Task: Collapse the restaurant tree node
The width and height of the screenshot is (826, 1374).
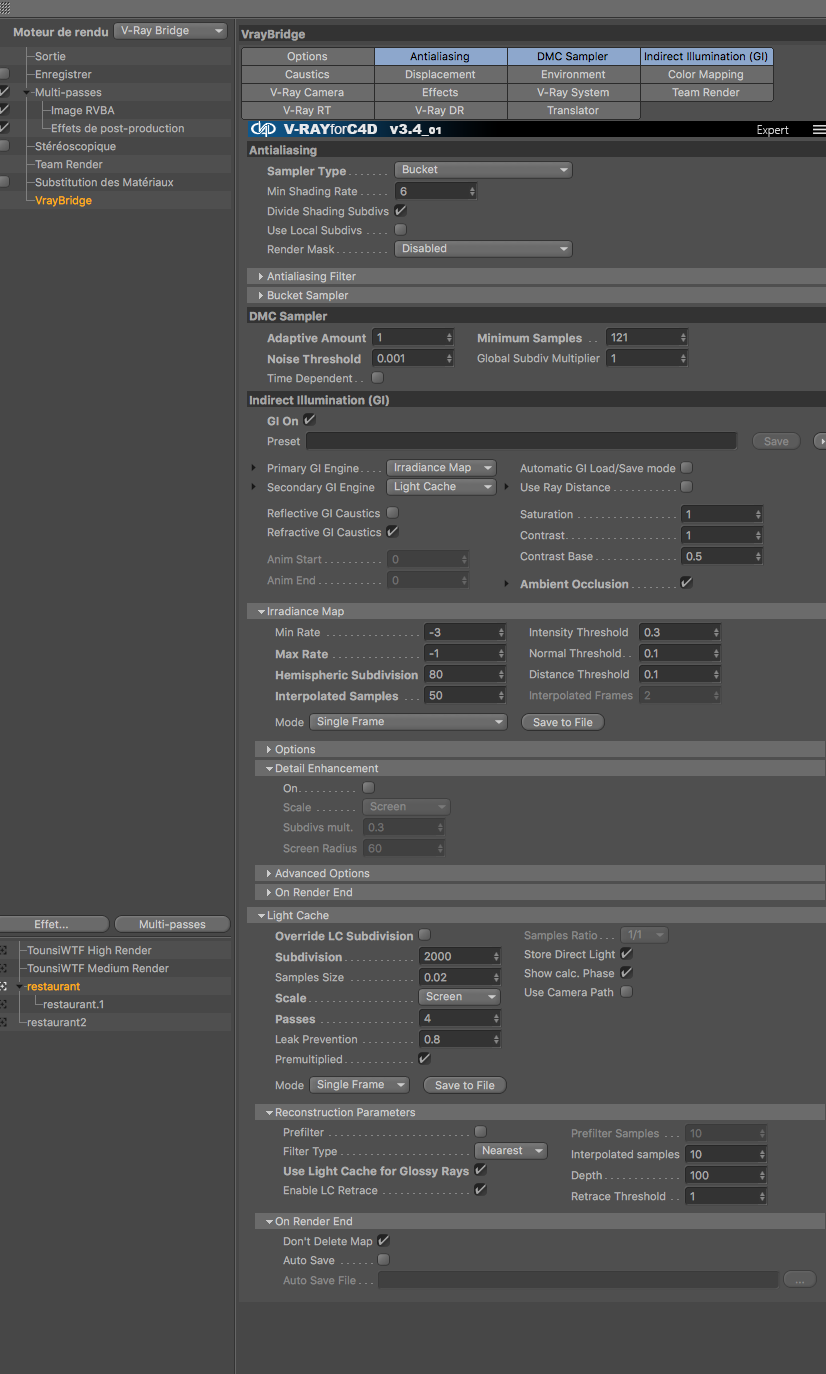Action: pyautogui.click(x=19, y=986)
